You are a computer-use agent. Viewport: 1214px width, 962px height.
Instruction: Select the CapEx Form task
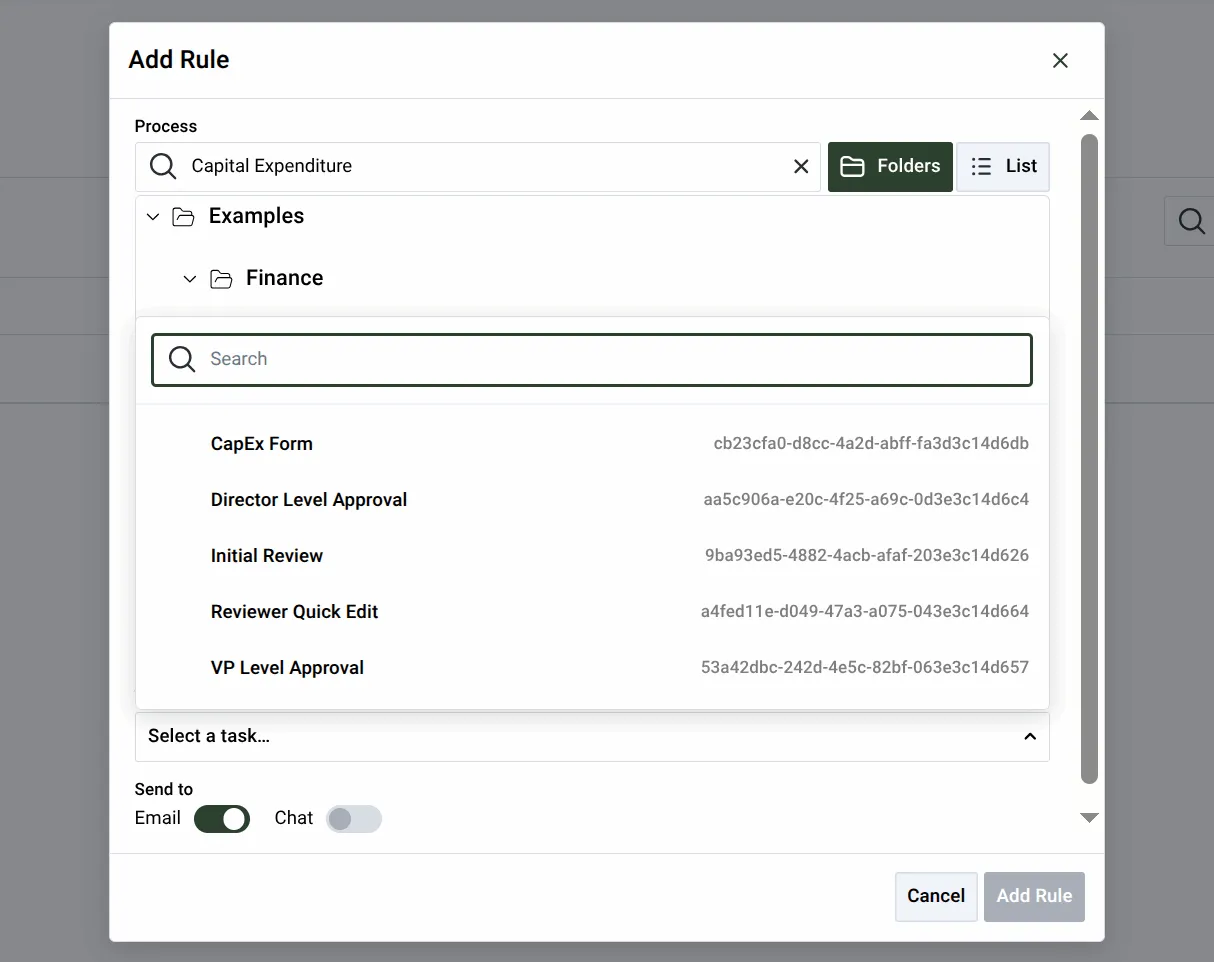click(592, 444)
